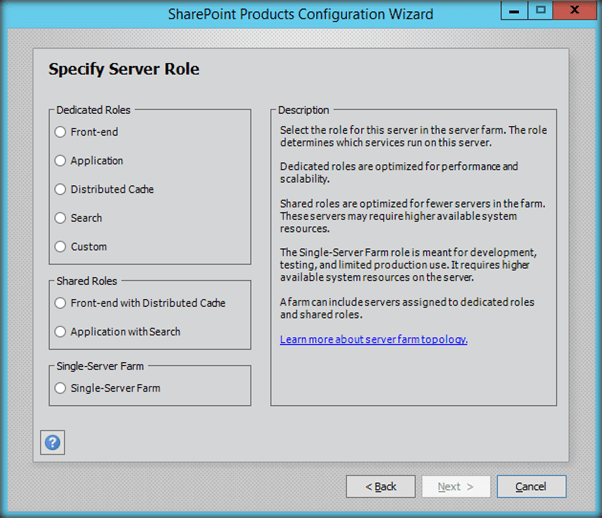Minimize the SharePoint wizard window

click(x=518, y=10)
